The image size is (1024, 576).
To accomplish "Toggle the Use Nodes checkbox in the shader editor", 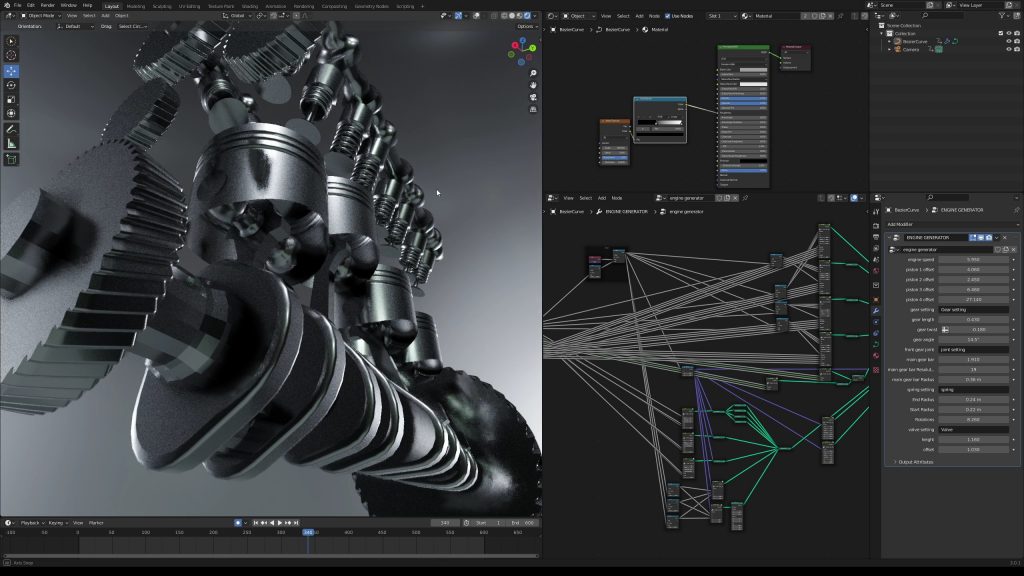I will click(667, 16).
